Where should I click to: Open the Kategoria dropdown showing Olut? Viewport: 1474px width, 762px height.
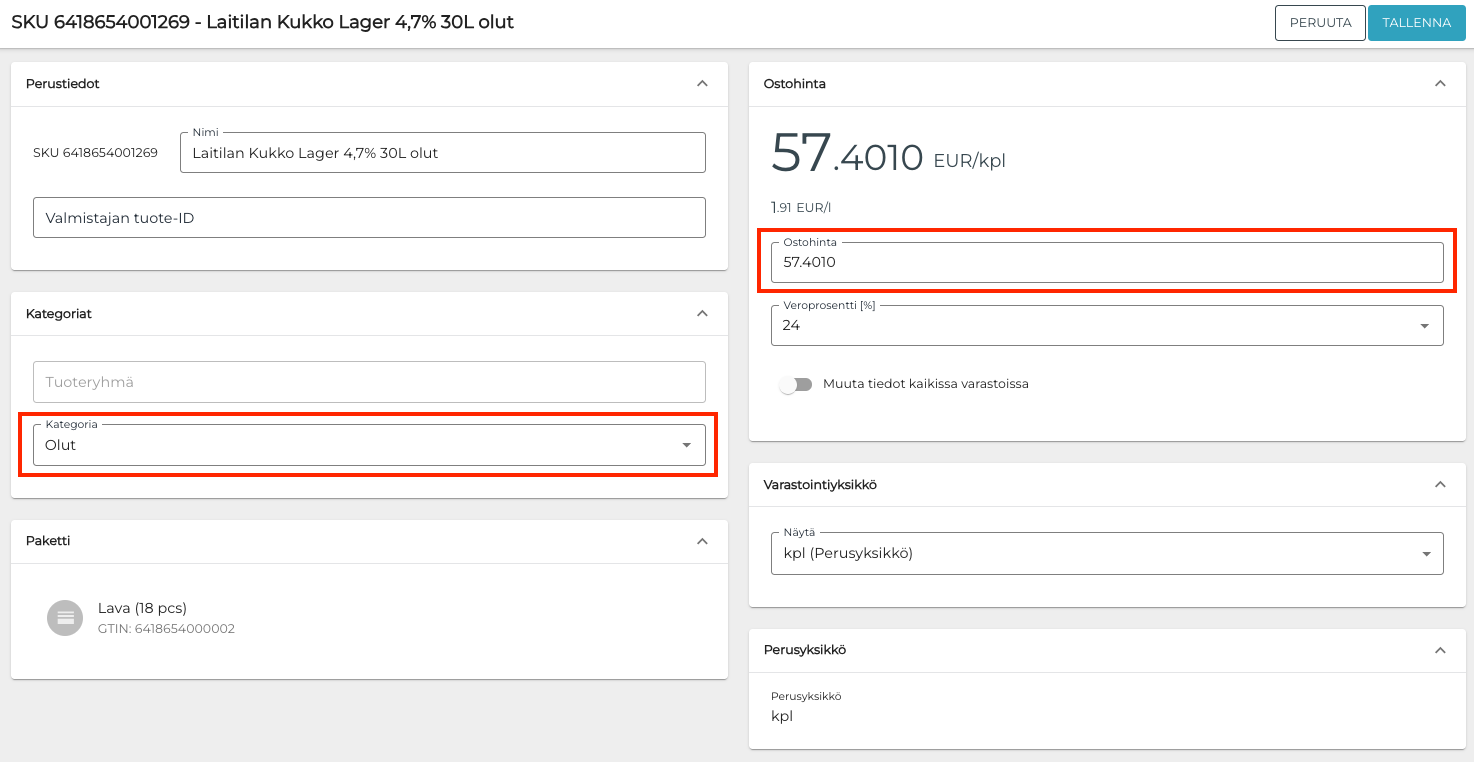point(368,446)
